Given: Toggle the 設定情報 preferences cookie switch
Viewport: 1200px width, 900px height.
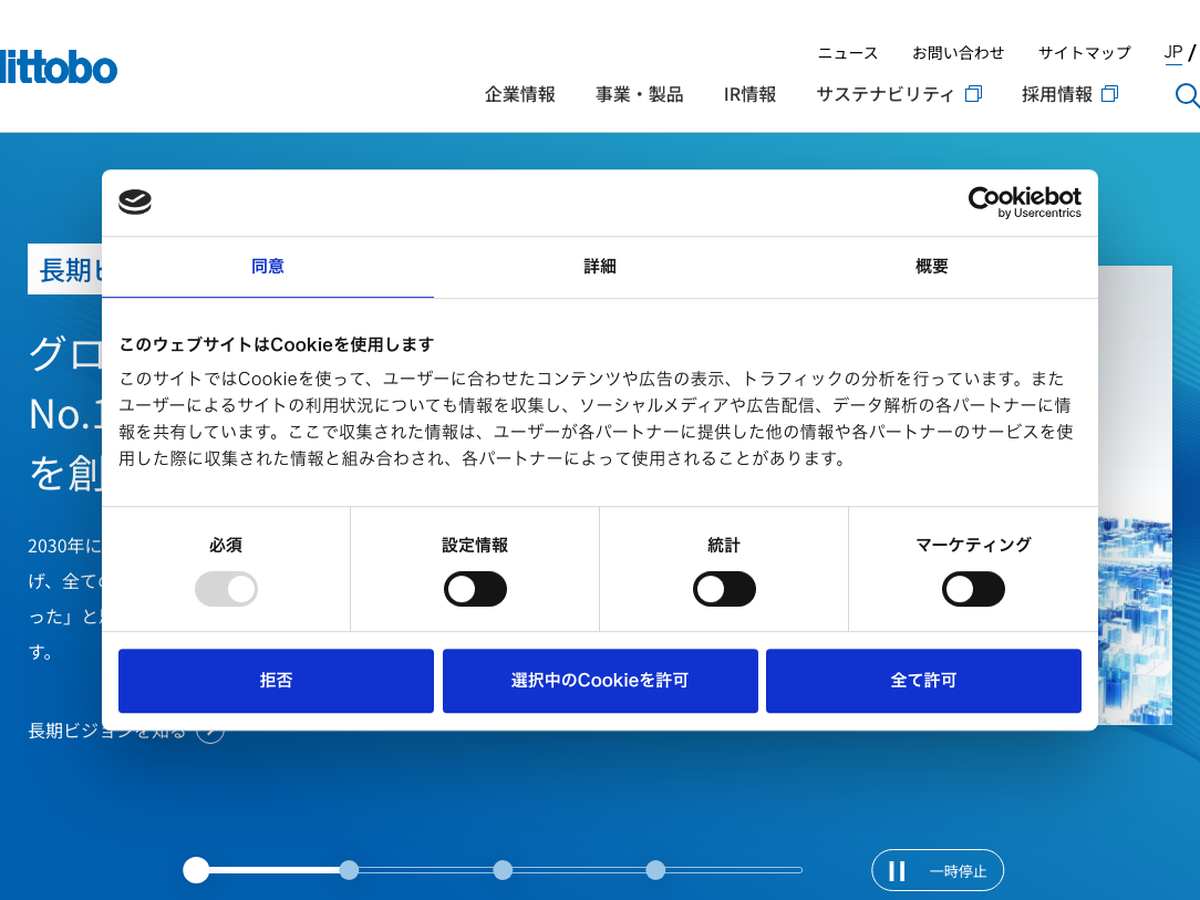Looking at the screenshot, I should (x=475, y=589).
